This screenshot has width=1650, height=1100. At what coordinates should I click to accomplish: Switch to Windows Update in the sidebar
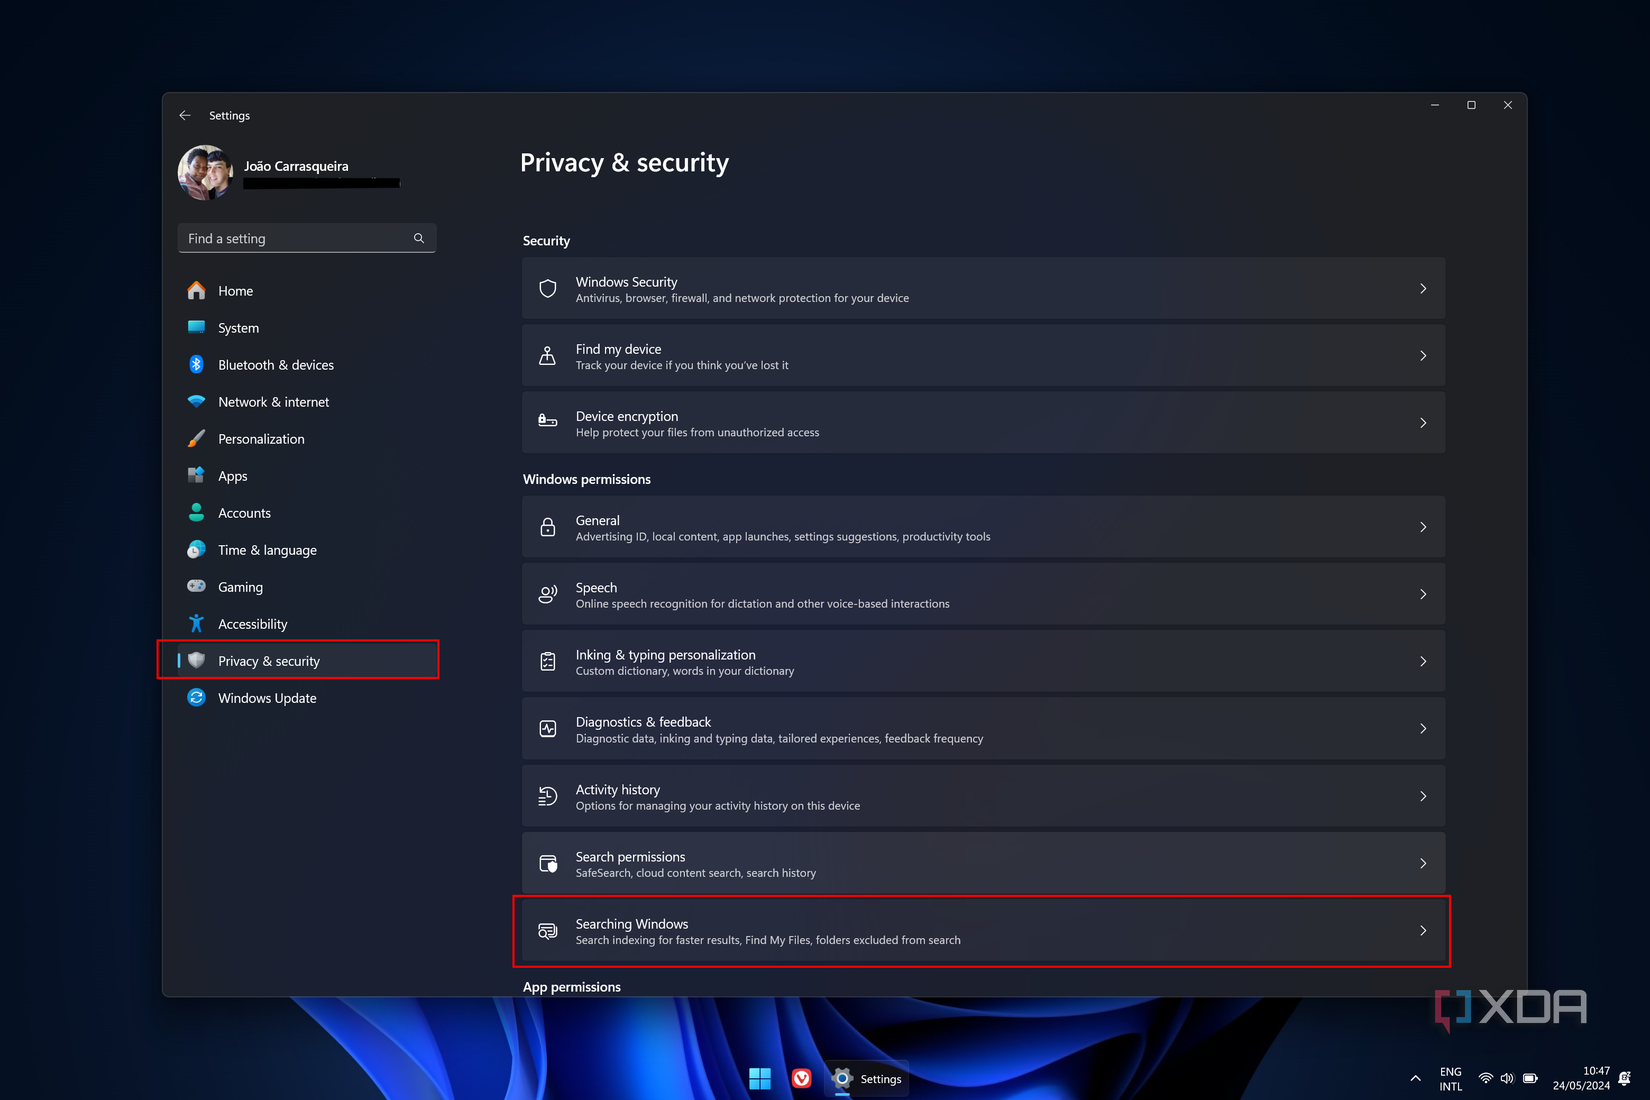pyautogui.click(x=266, y=697)
